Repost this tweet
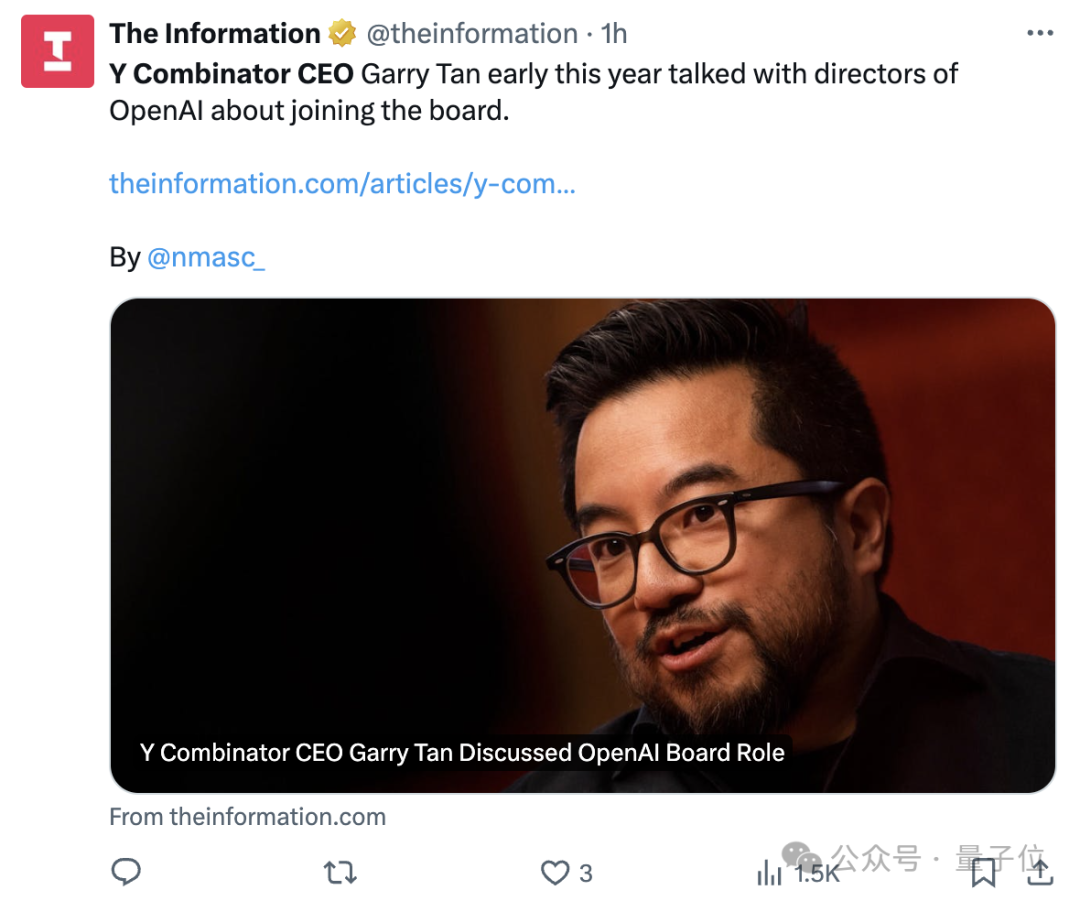 point(341,873)
